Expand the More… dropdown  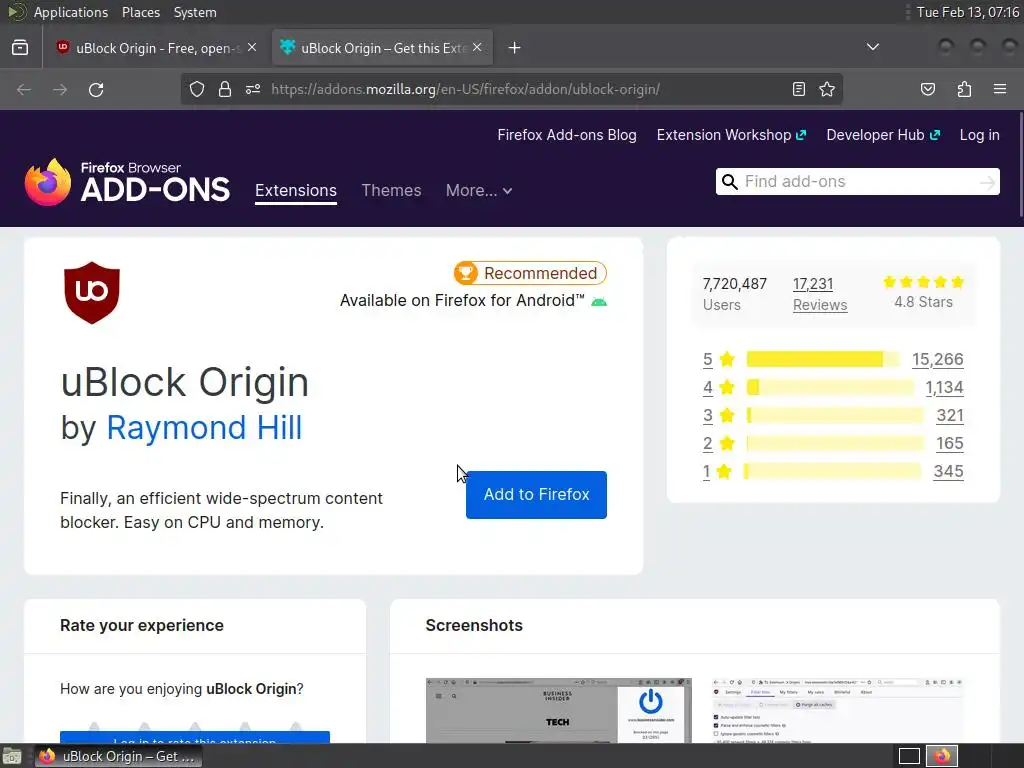(x=479, y=191)
